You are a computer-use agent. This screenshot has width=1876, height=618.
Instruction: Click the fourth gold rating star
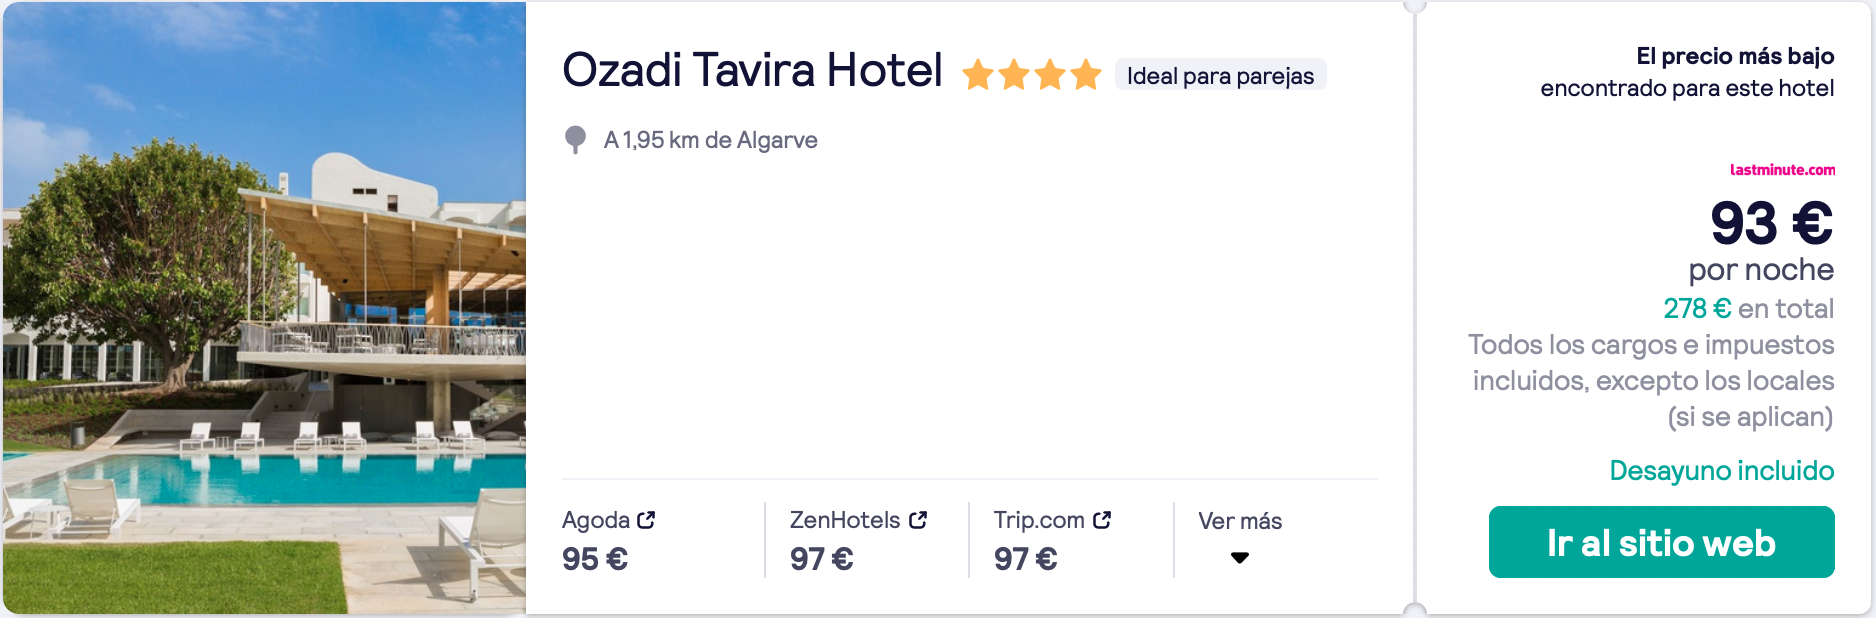pos(1086,75)
